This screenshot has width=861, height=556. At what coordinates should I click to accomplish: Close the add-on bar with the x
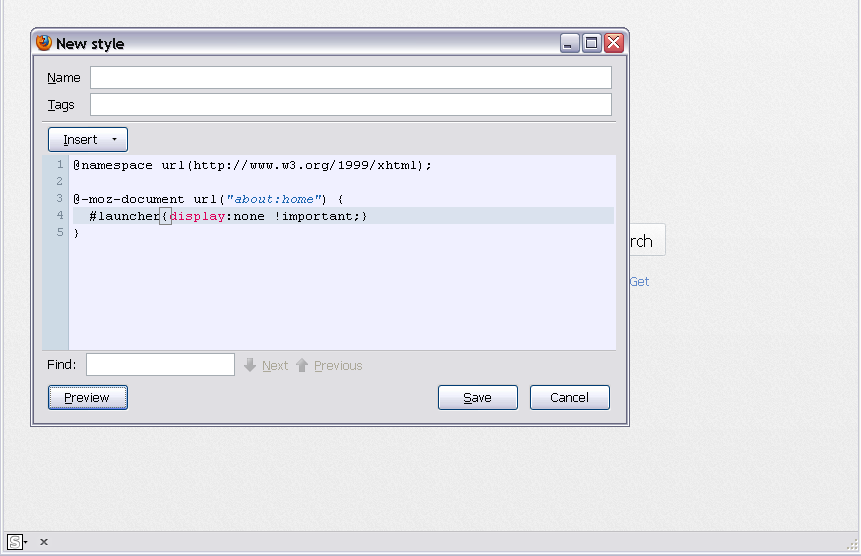point(44,542)
